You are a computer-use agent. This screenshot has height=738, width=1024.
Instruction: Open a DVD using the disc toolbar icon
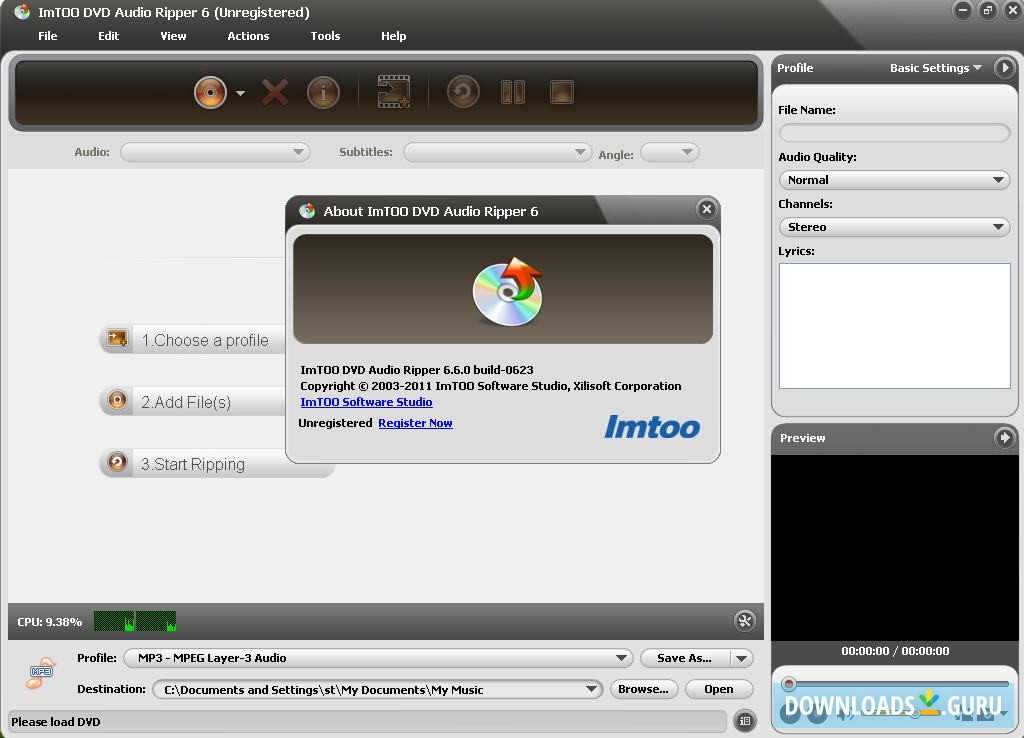click(210, 91)
